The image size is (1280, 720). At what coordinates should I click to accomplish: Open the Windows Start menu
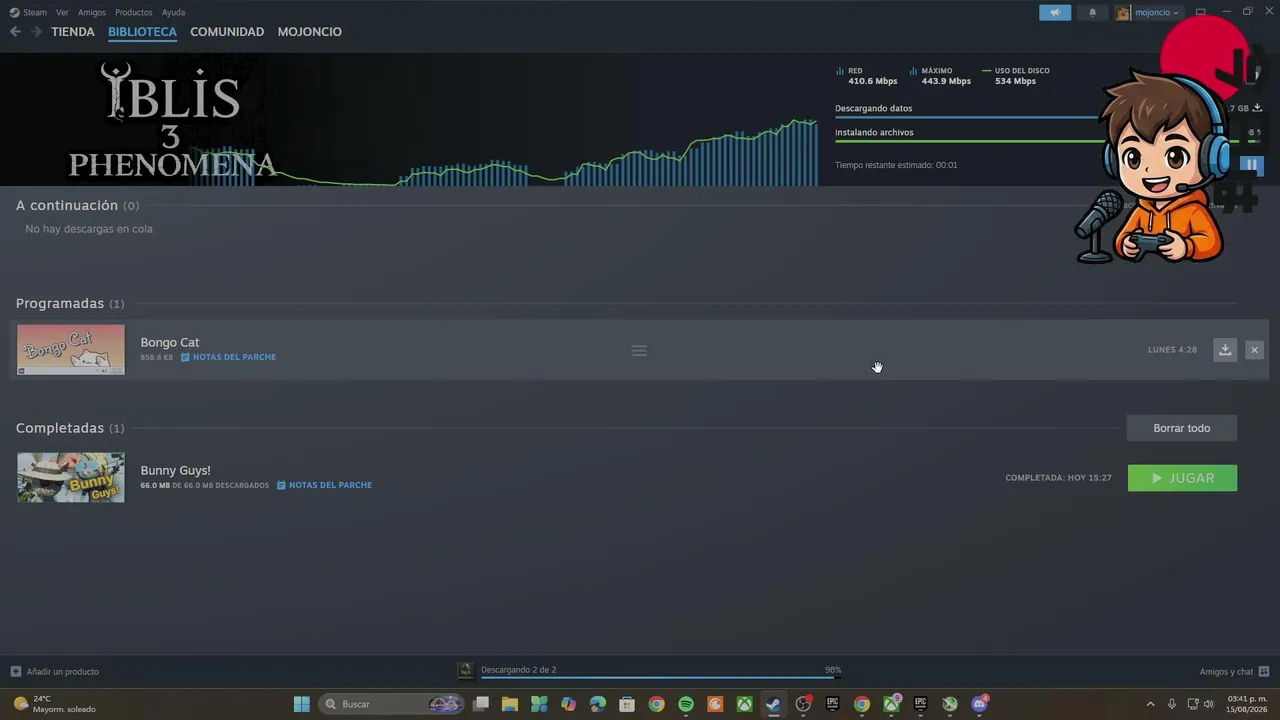click(302, 704)
